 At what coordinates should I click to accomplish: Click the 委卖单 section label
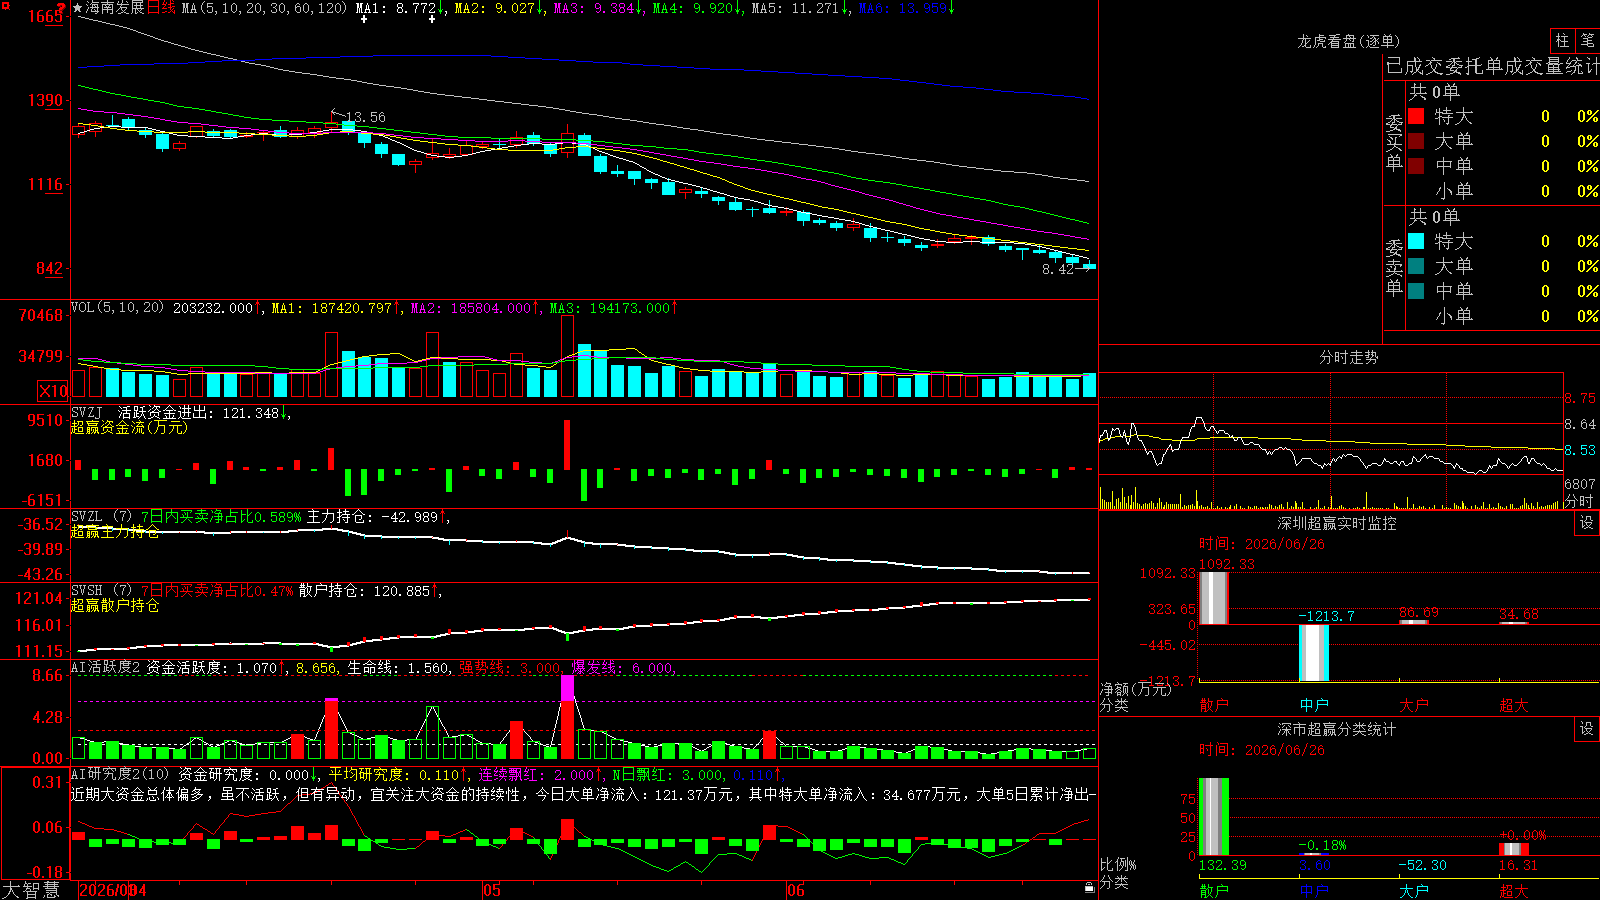1394,268
